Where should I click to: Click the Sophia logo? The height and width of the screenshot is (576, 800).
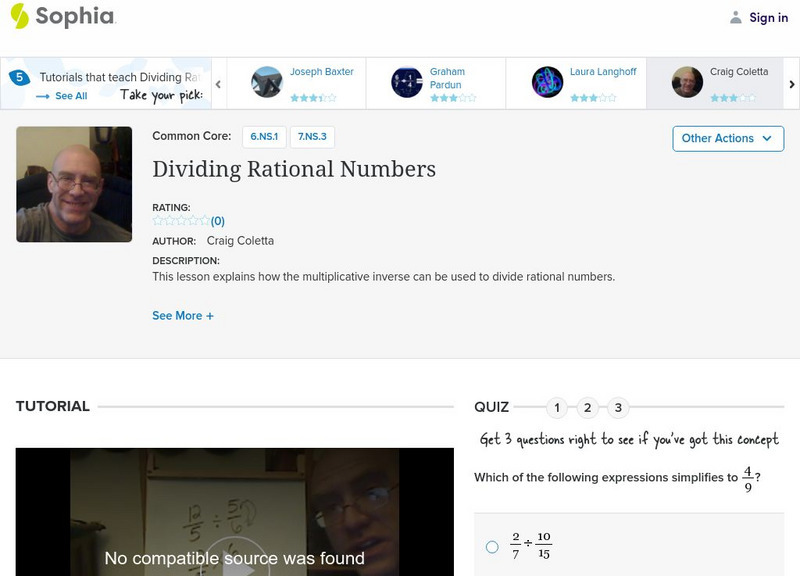pyautogui.click(x=62, y=16)
